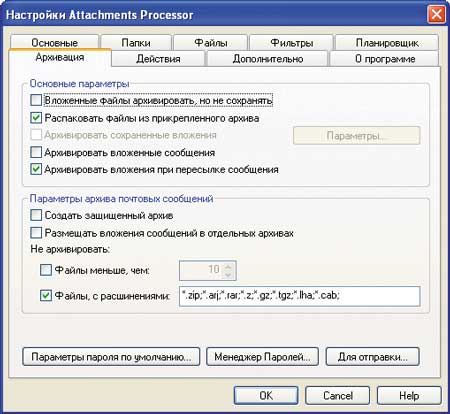This screenshot has width=450, height=414.
Task: Check 'Размещать вложения сообщений в отдельных архивах'
Action: (x=36, y=232)
